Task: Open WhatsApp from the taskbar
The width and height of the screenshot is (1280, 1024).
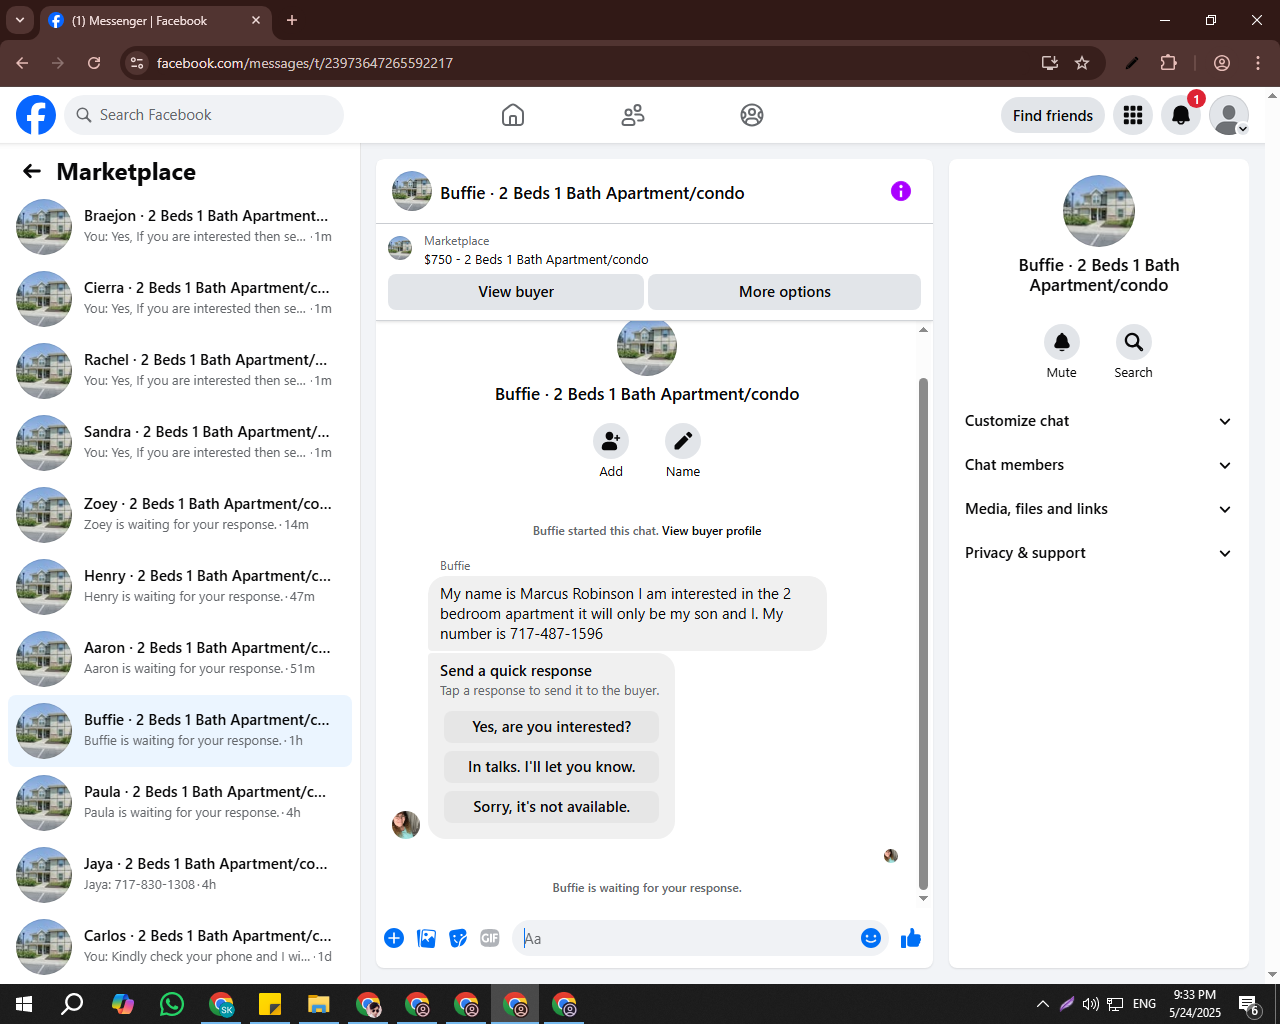Action: [x=172, y=1004]
